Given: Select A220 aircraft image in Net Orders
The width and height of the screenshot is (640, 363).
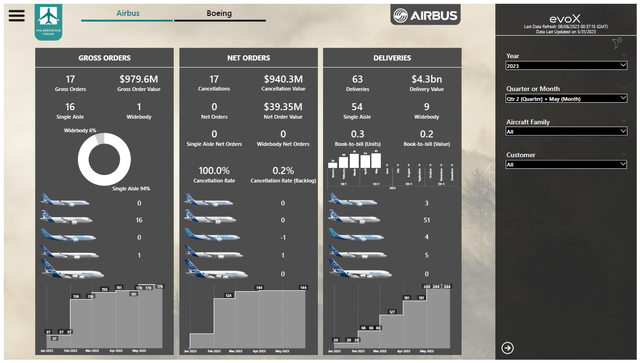Looking at the screenshot, I should click(x=209, y=200).
